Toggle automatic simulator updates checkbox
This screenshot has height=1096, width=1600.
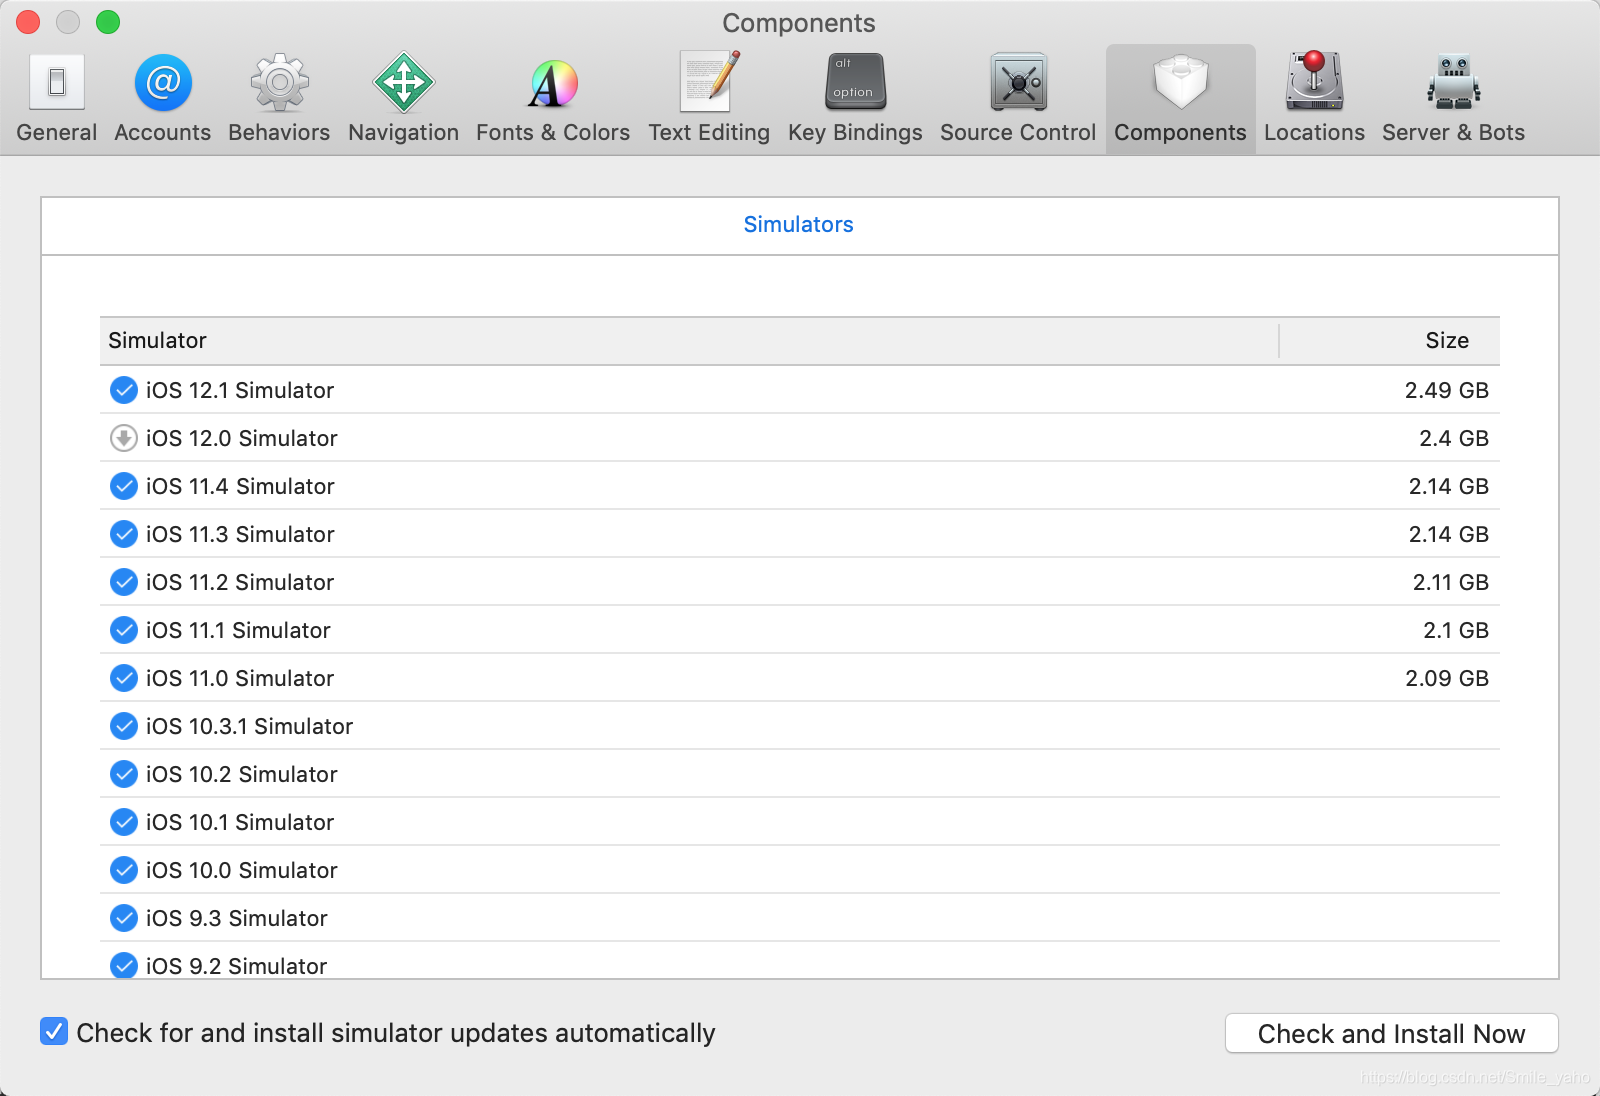click(54, 1031)
